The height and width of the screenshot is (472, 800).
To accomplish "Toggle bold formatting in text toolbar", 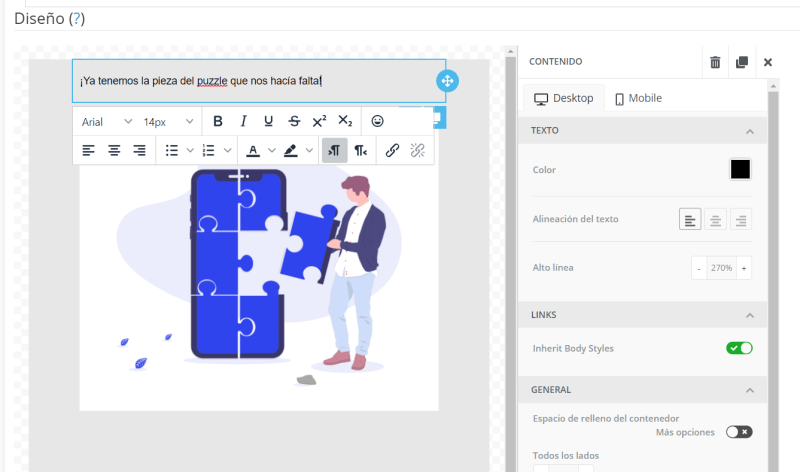I will [218, 121].
